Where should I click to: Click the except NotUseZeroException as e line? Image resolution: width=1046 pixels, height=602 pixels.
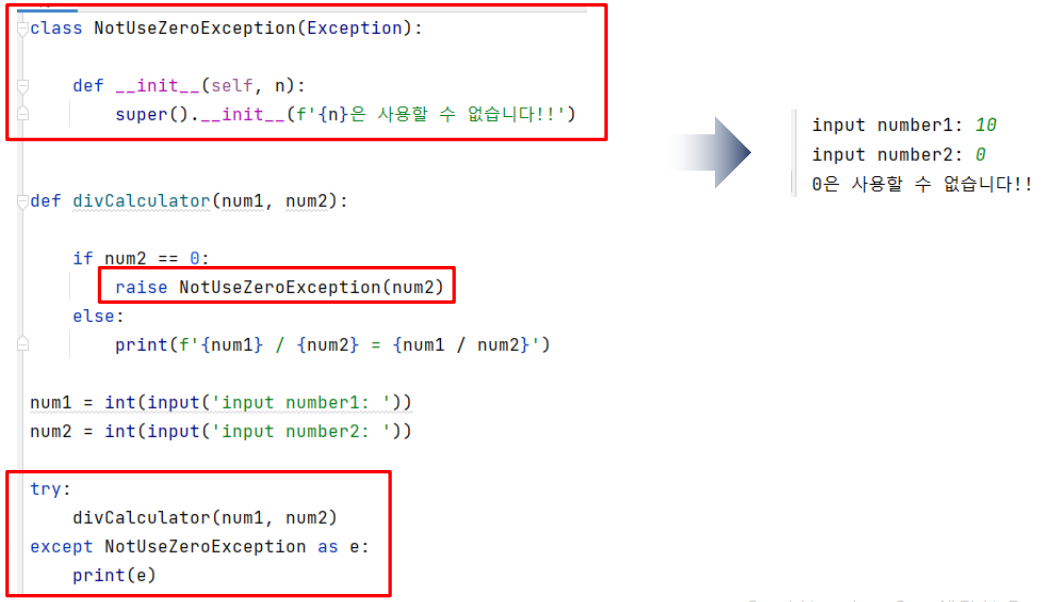199,547
